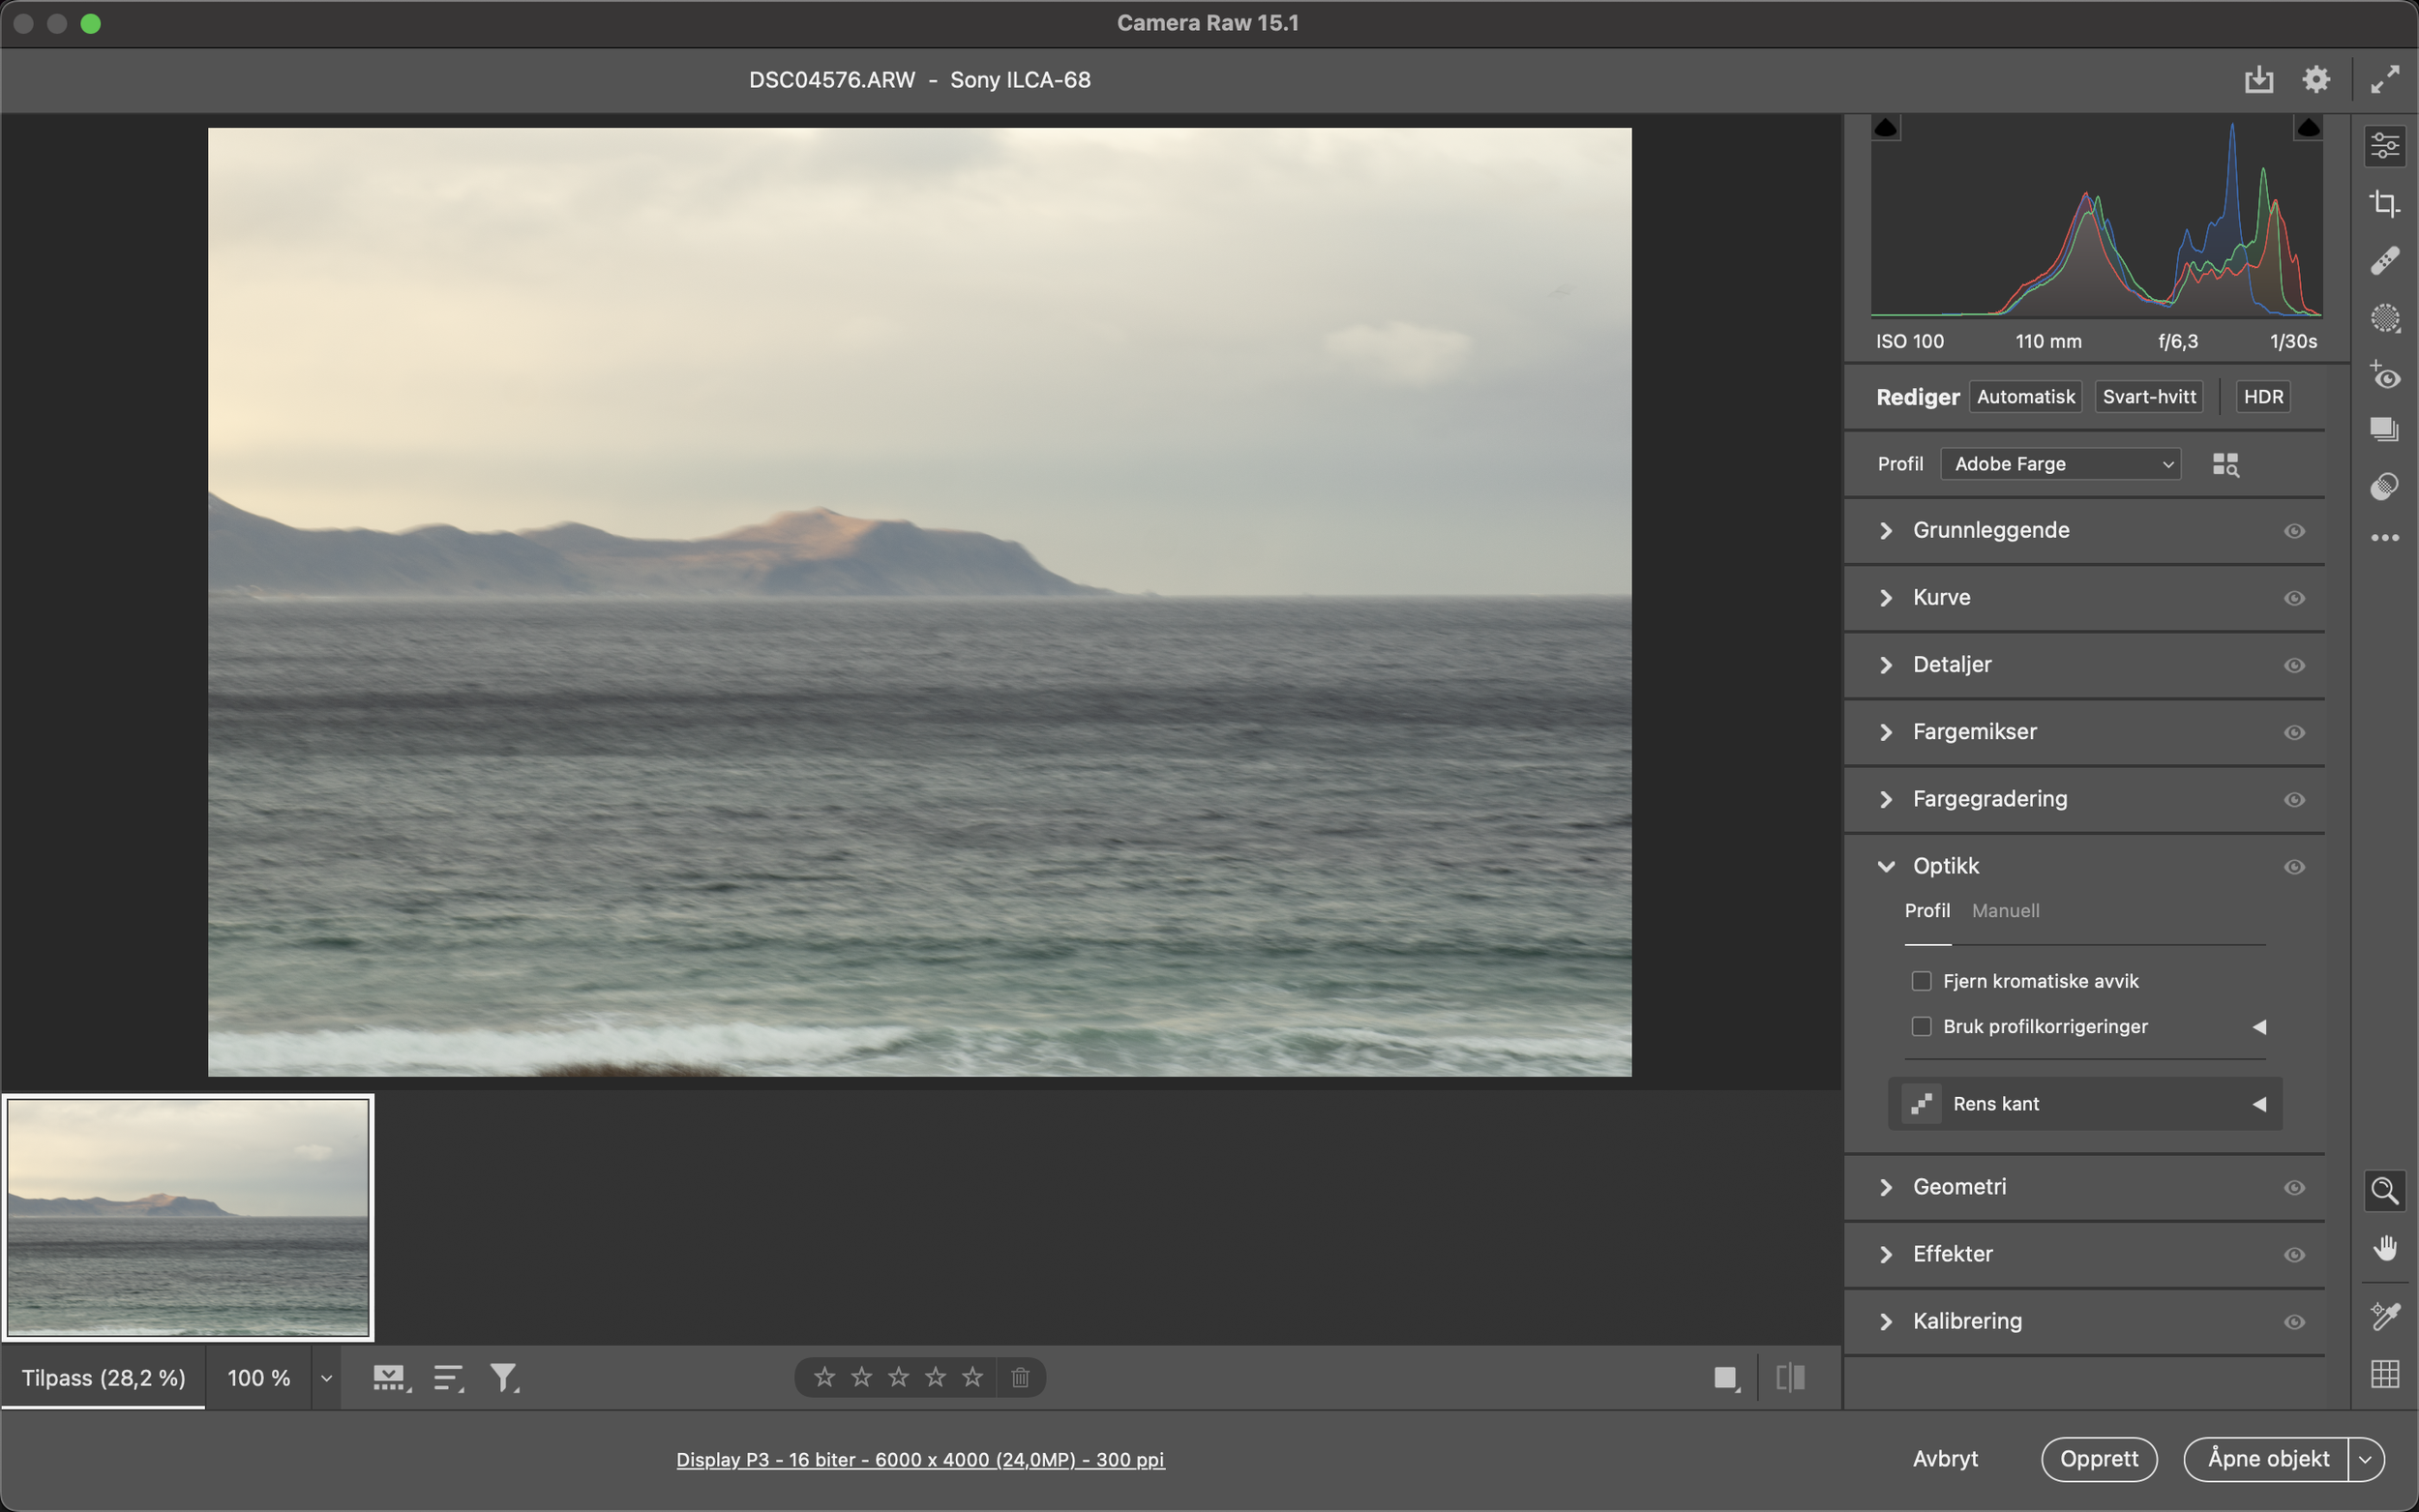Select the Edit sliders tool icon
The width and height of the screenshot is (2419, 1512).
tap(2385, 146)
